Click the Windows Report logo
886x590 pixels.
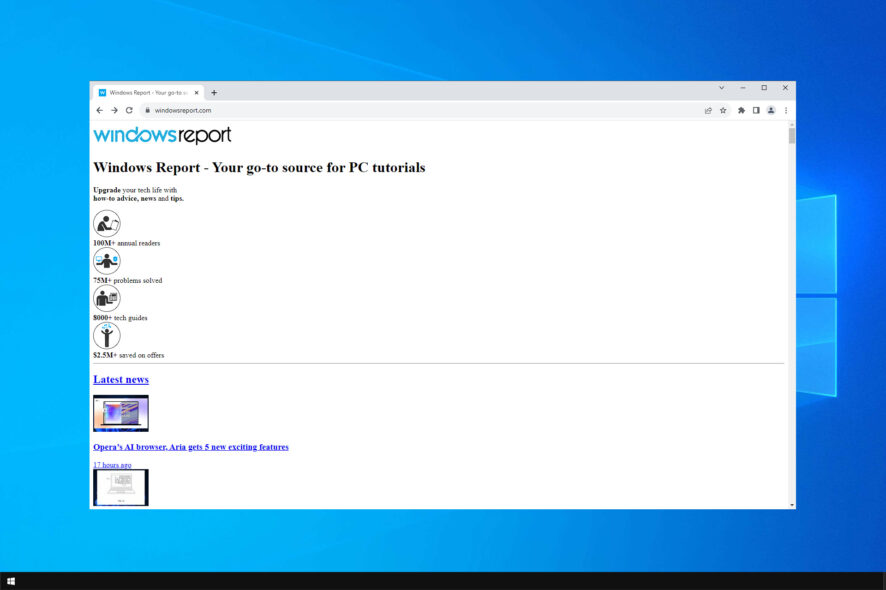tap(162, 135)
